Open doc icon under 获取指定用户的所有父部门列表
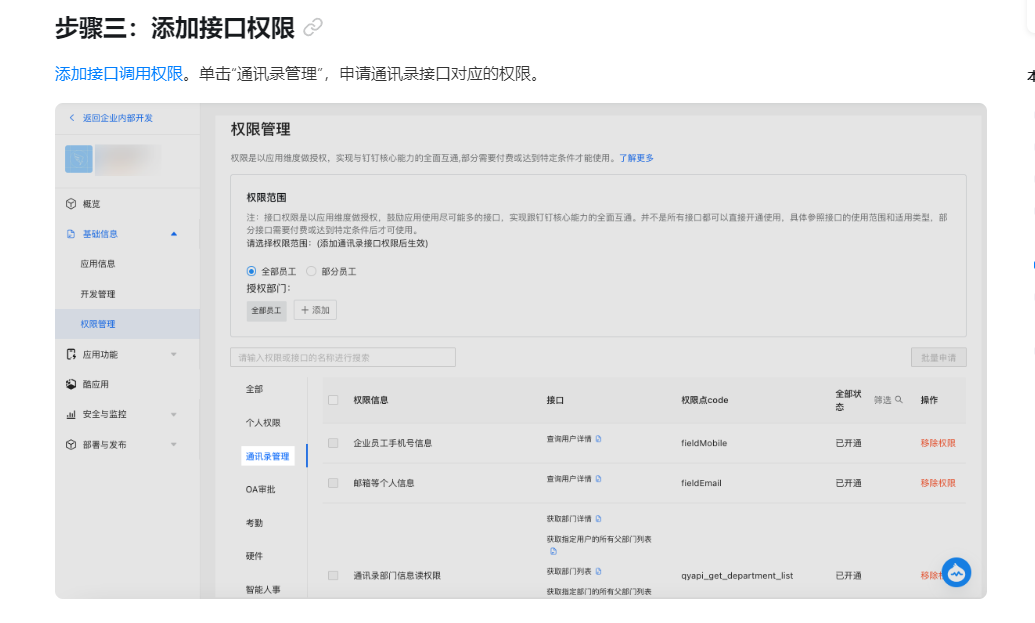This screenshot has height=623, width=1035. [553, 551]
